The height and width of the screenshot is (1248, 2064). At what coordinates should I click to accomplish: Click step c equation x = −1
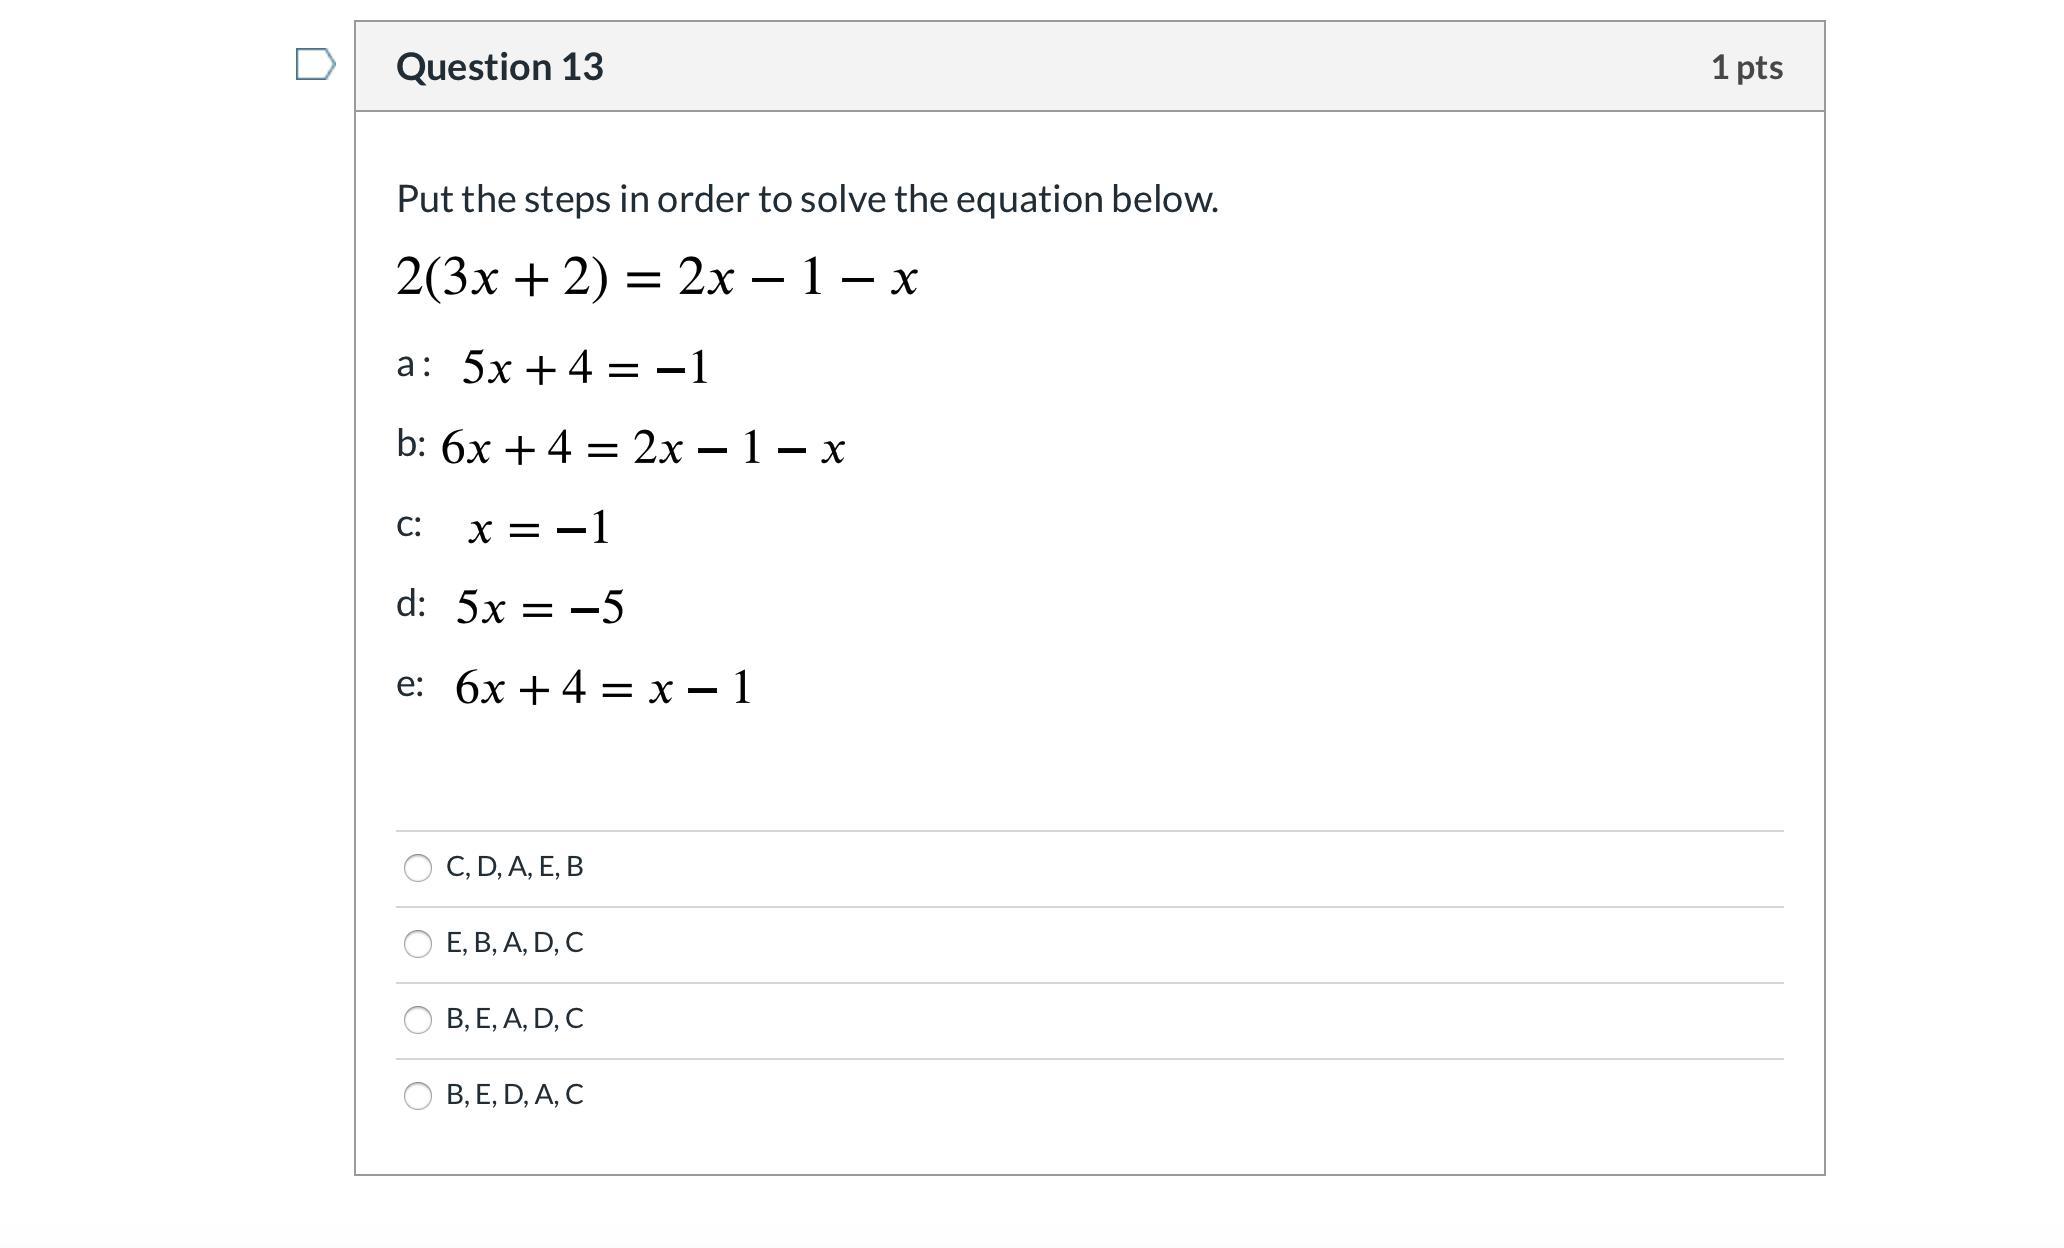[538, 527]
